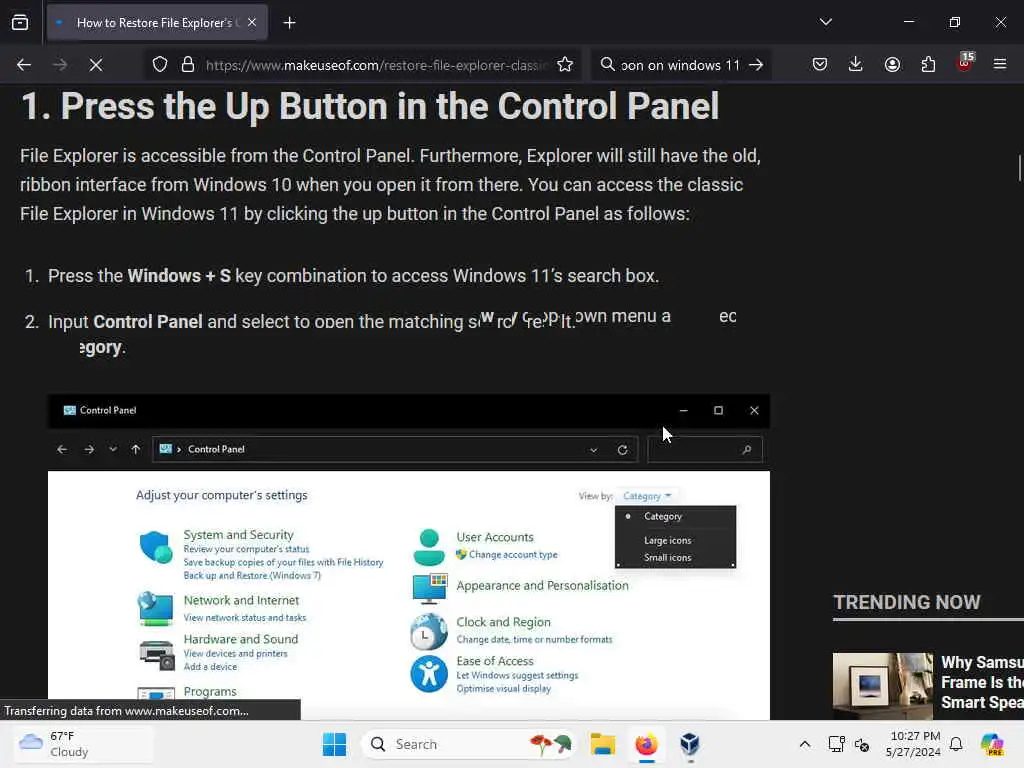Open the notifications bell icon
1024x768 pixels.
click(x=956, y=744)
